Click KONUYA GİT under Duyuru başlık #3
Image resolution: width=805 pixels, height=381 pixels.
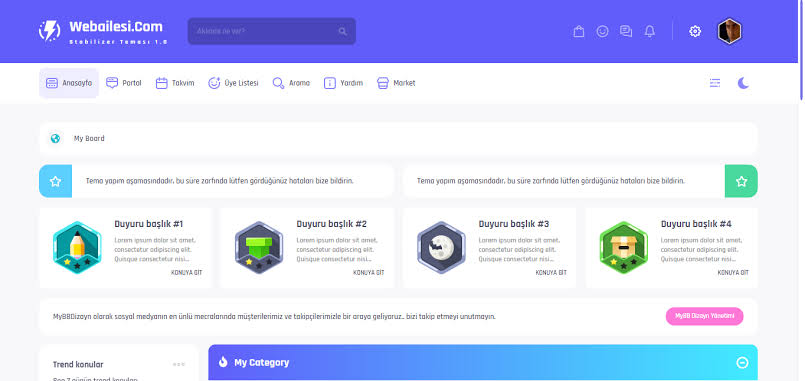(x=551, y=273)
